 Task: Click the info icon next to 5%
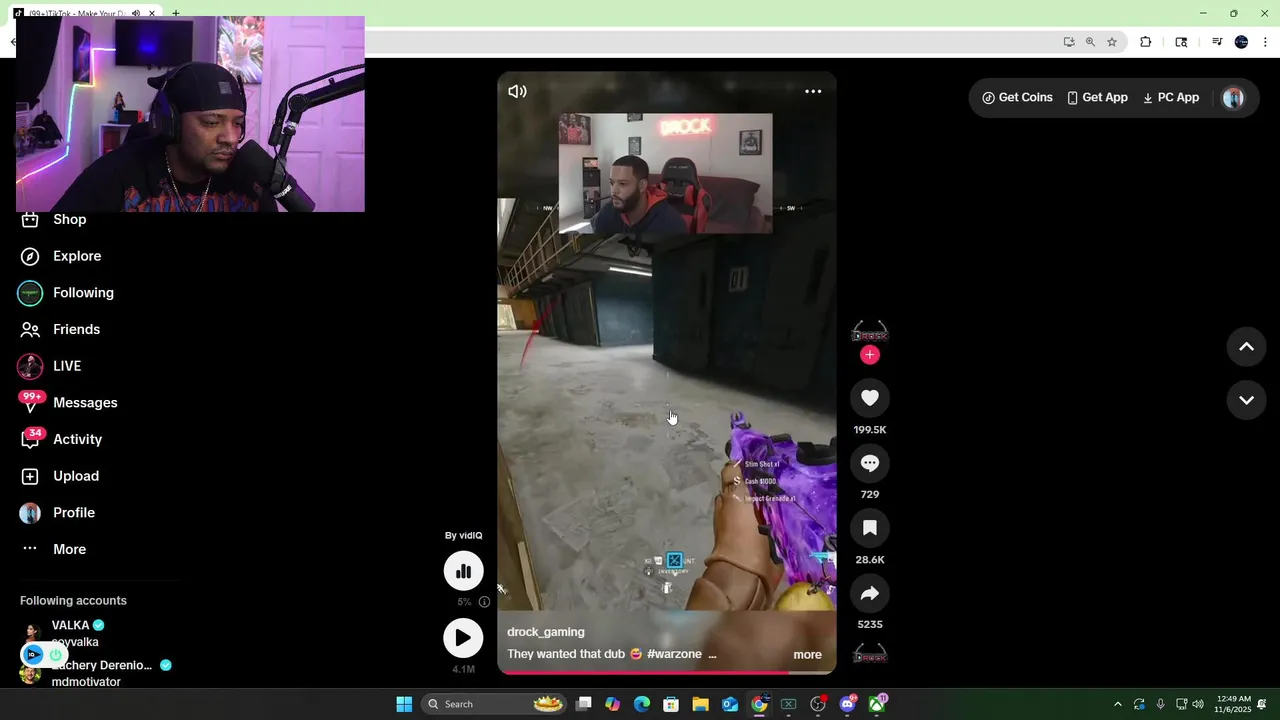click(484, 602)
